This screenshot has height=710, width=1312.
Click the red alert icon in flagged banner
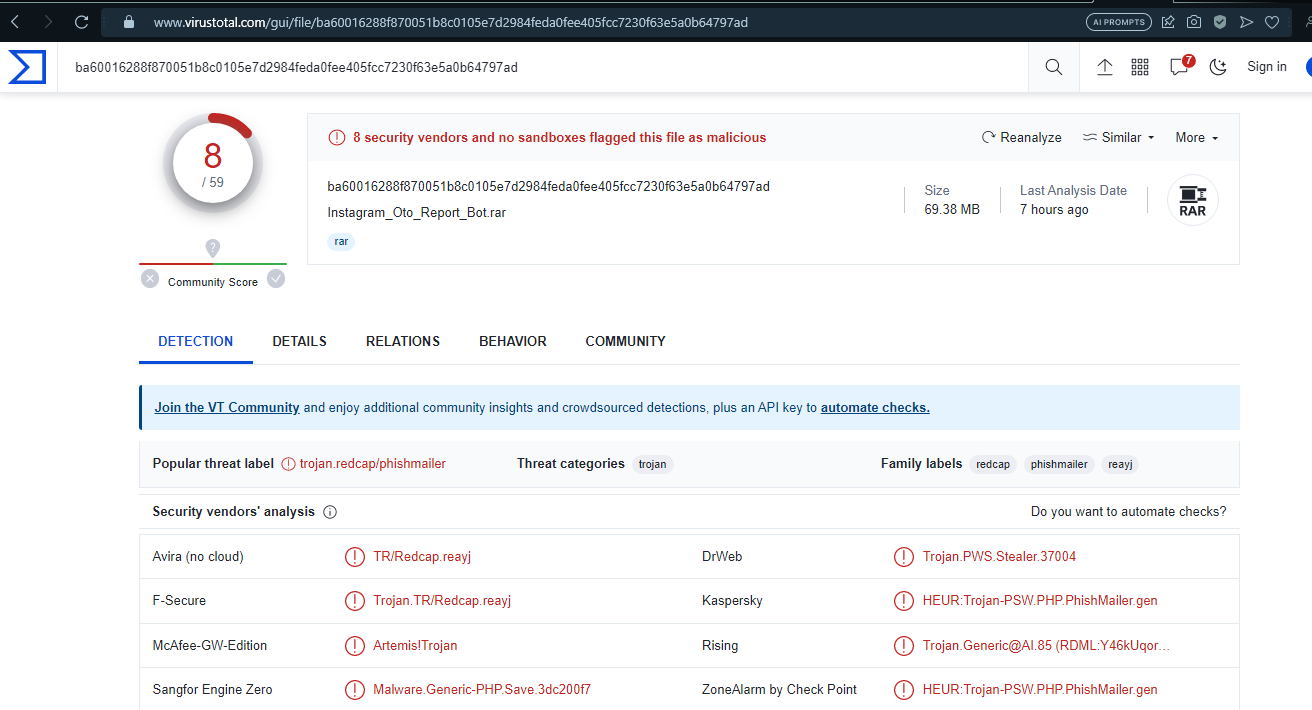tap(336, 138)
